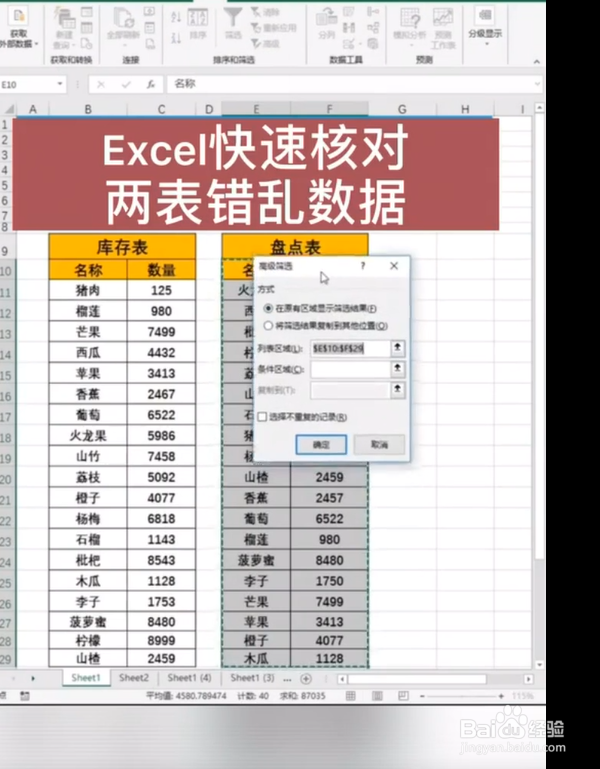Collapse the ribbon with the chevron
The height and width of the screenshot is (769, 600).
tap(537, 61)
